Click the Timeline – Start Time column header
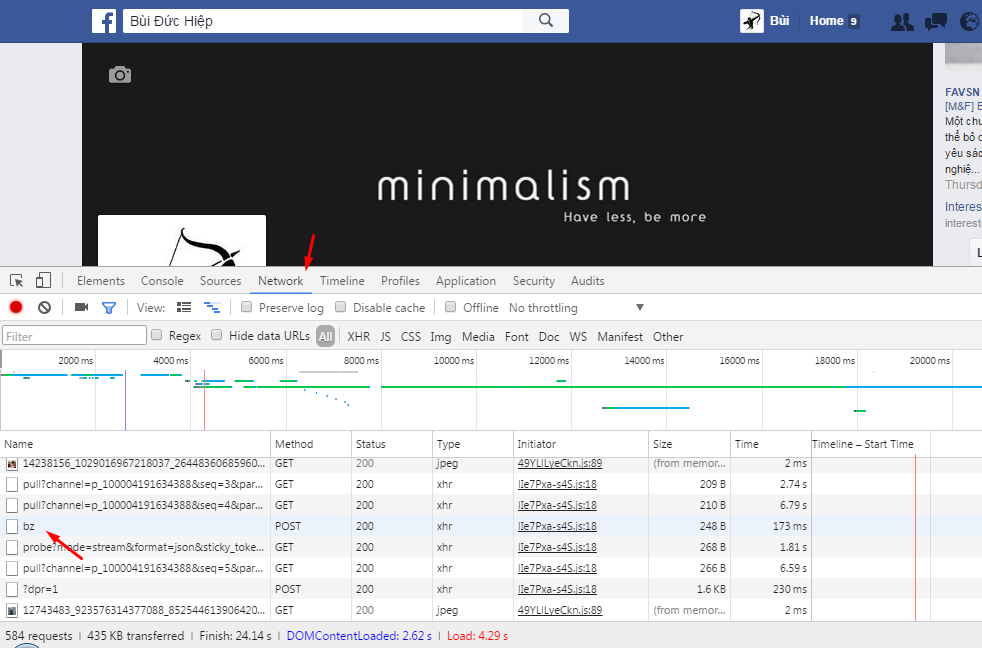 pos(862,444)
